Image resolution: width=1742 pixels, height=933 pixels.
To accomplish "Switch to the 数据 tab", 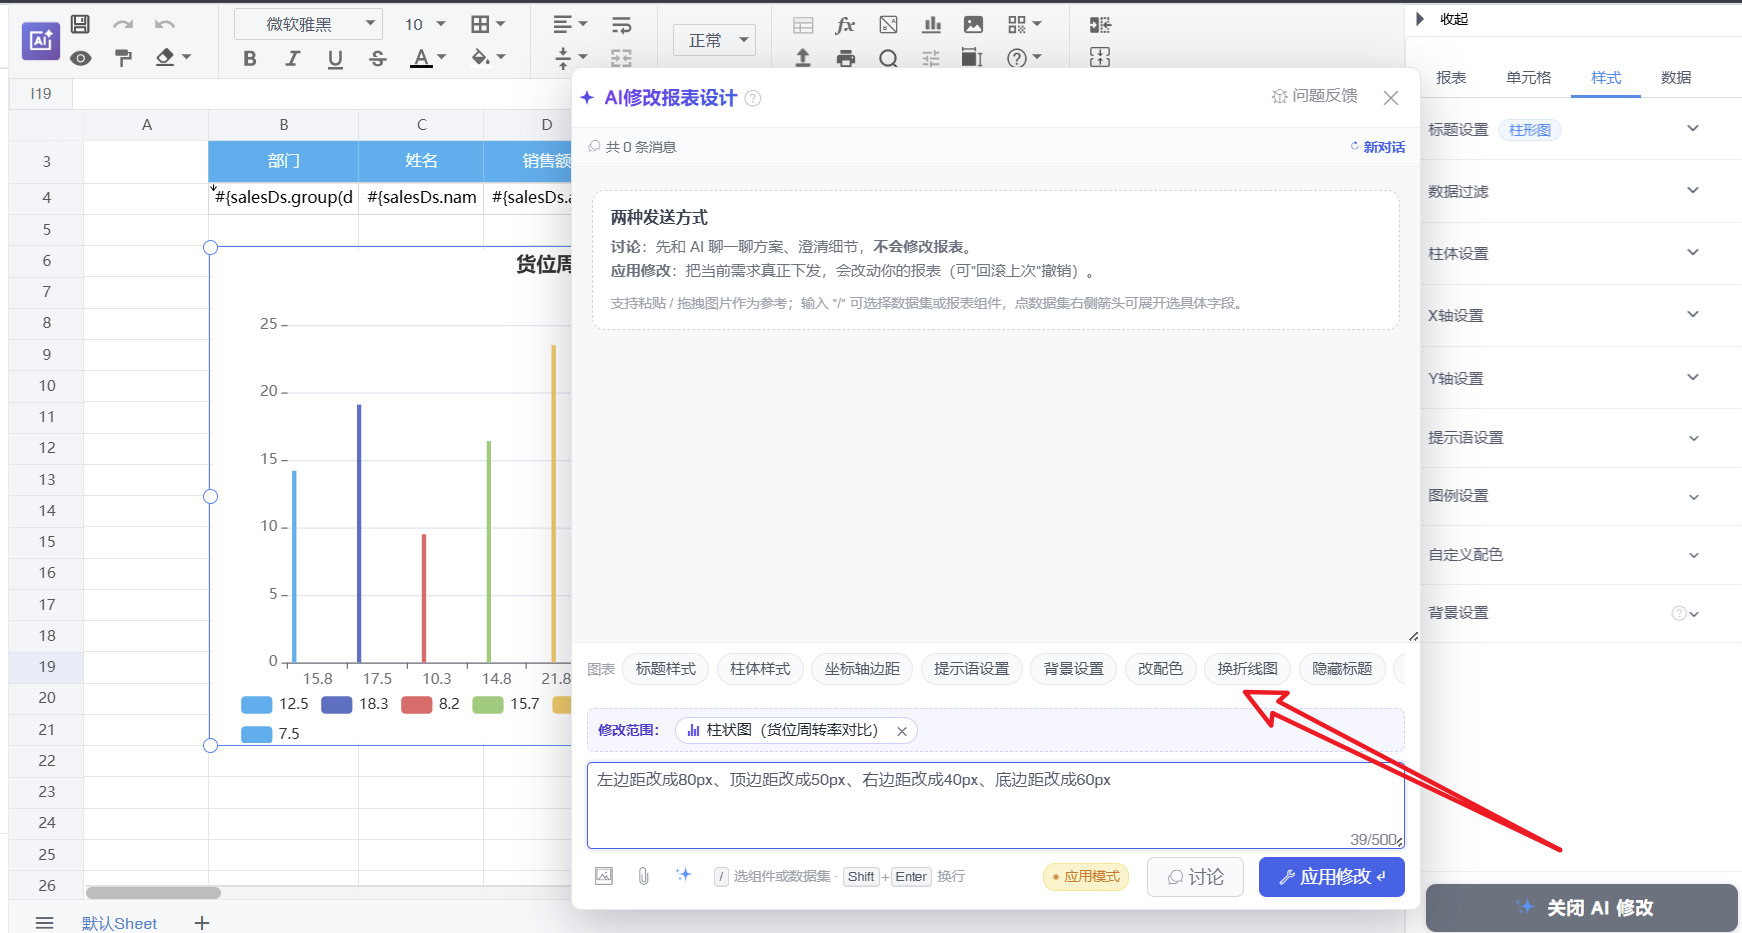I will click(x=1676, y=78).
